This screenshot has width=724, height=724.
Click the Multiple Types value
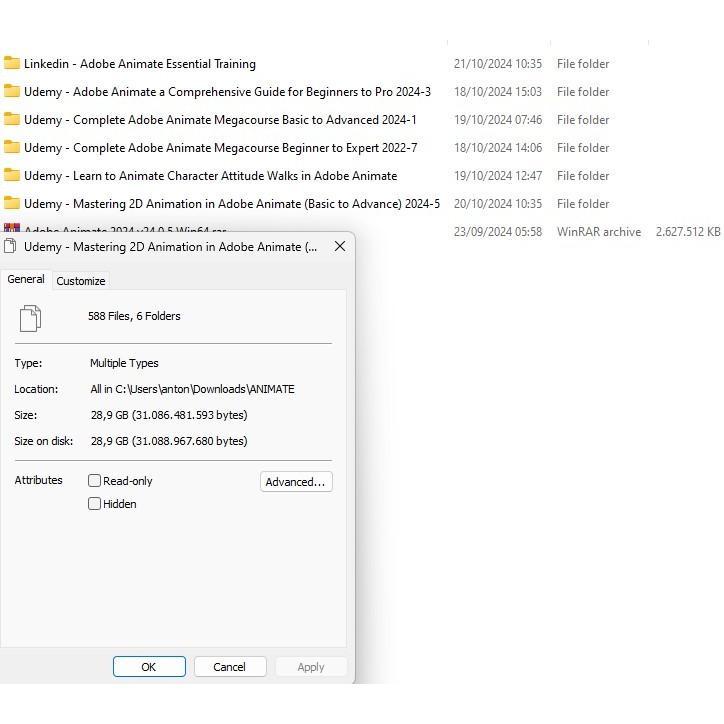tap(124, 363)
